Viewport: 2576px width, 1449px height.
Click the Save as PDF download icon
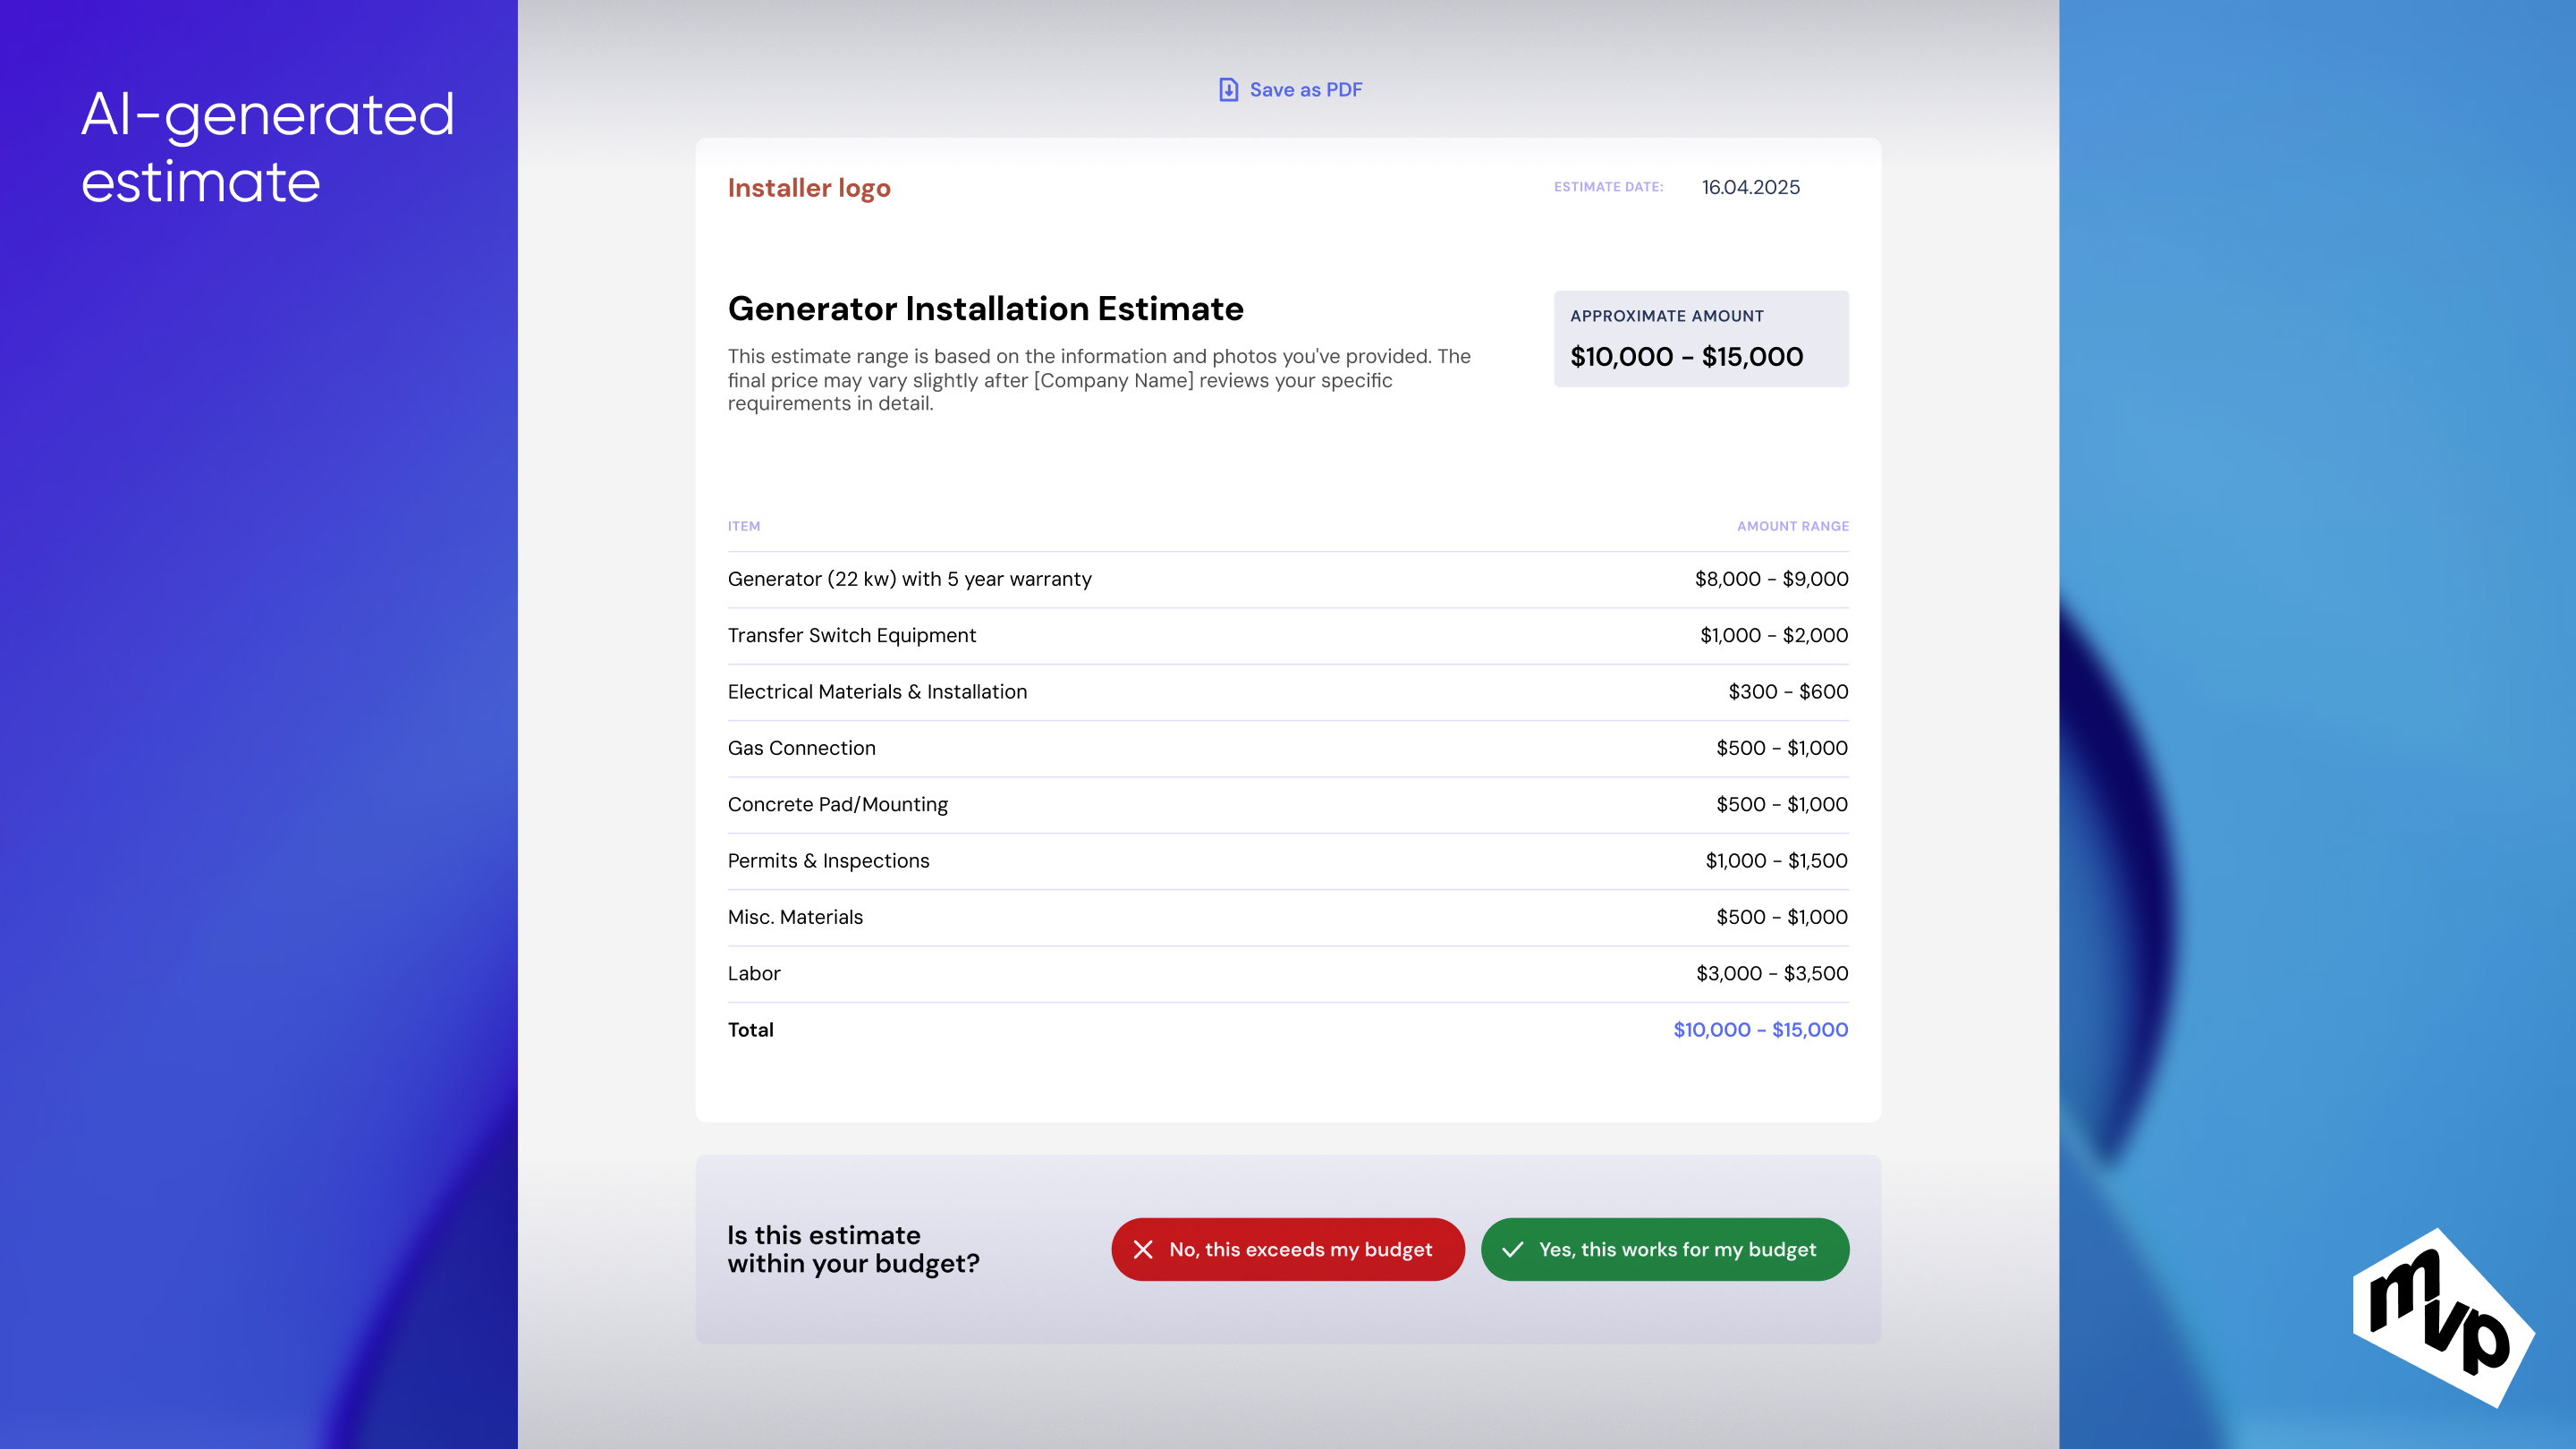point(1228,90)
